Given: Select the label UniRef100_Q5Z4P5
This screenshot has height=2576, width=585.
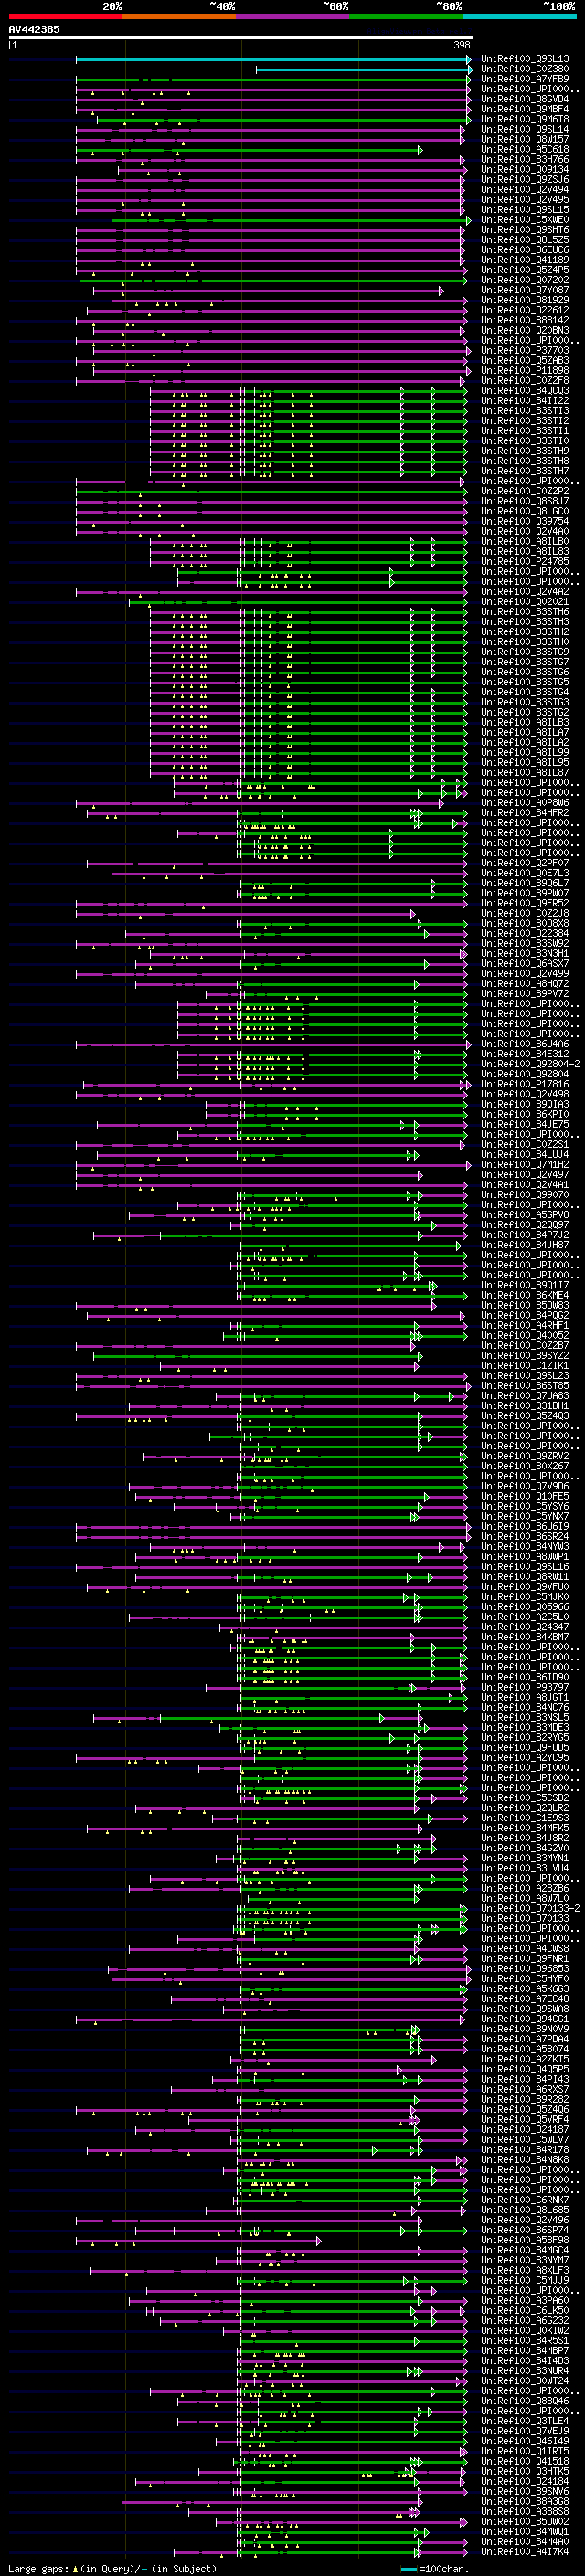Looking at the screenshot, I should (525, 270).
